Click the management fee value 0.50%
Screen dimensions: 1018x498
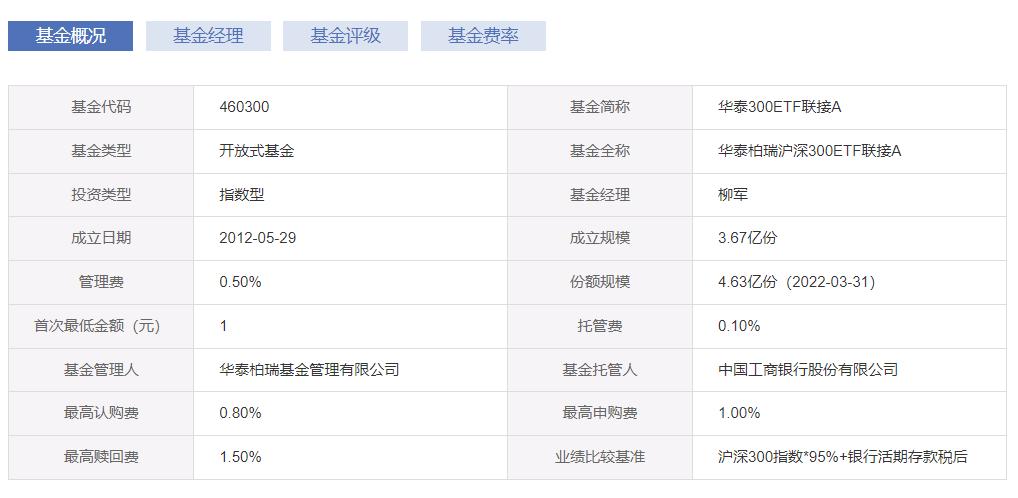pos(240,282)
